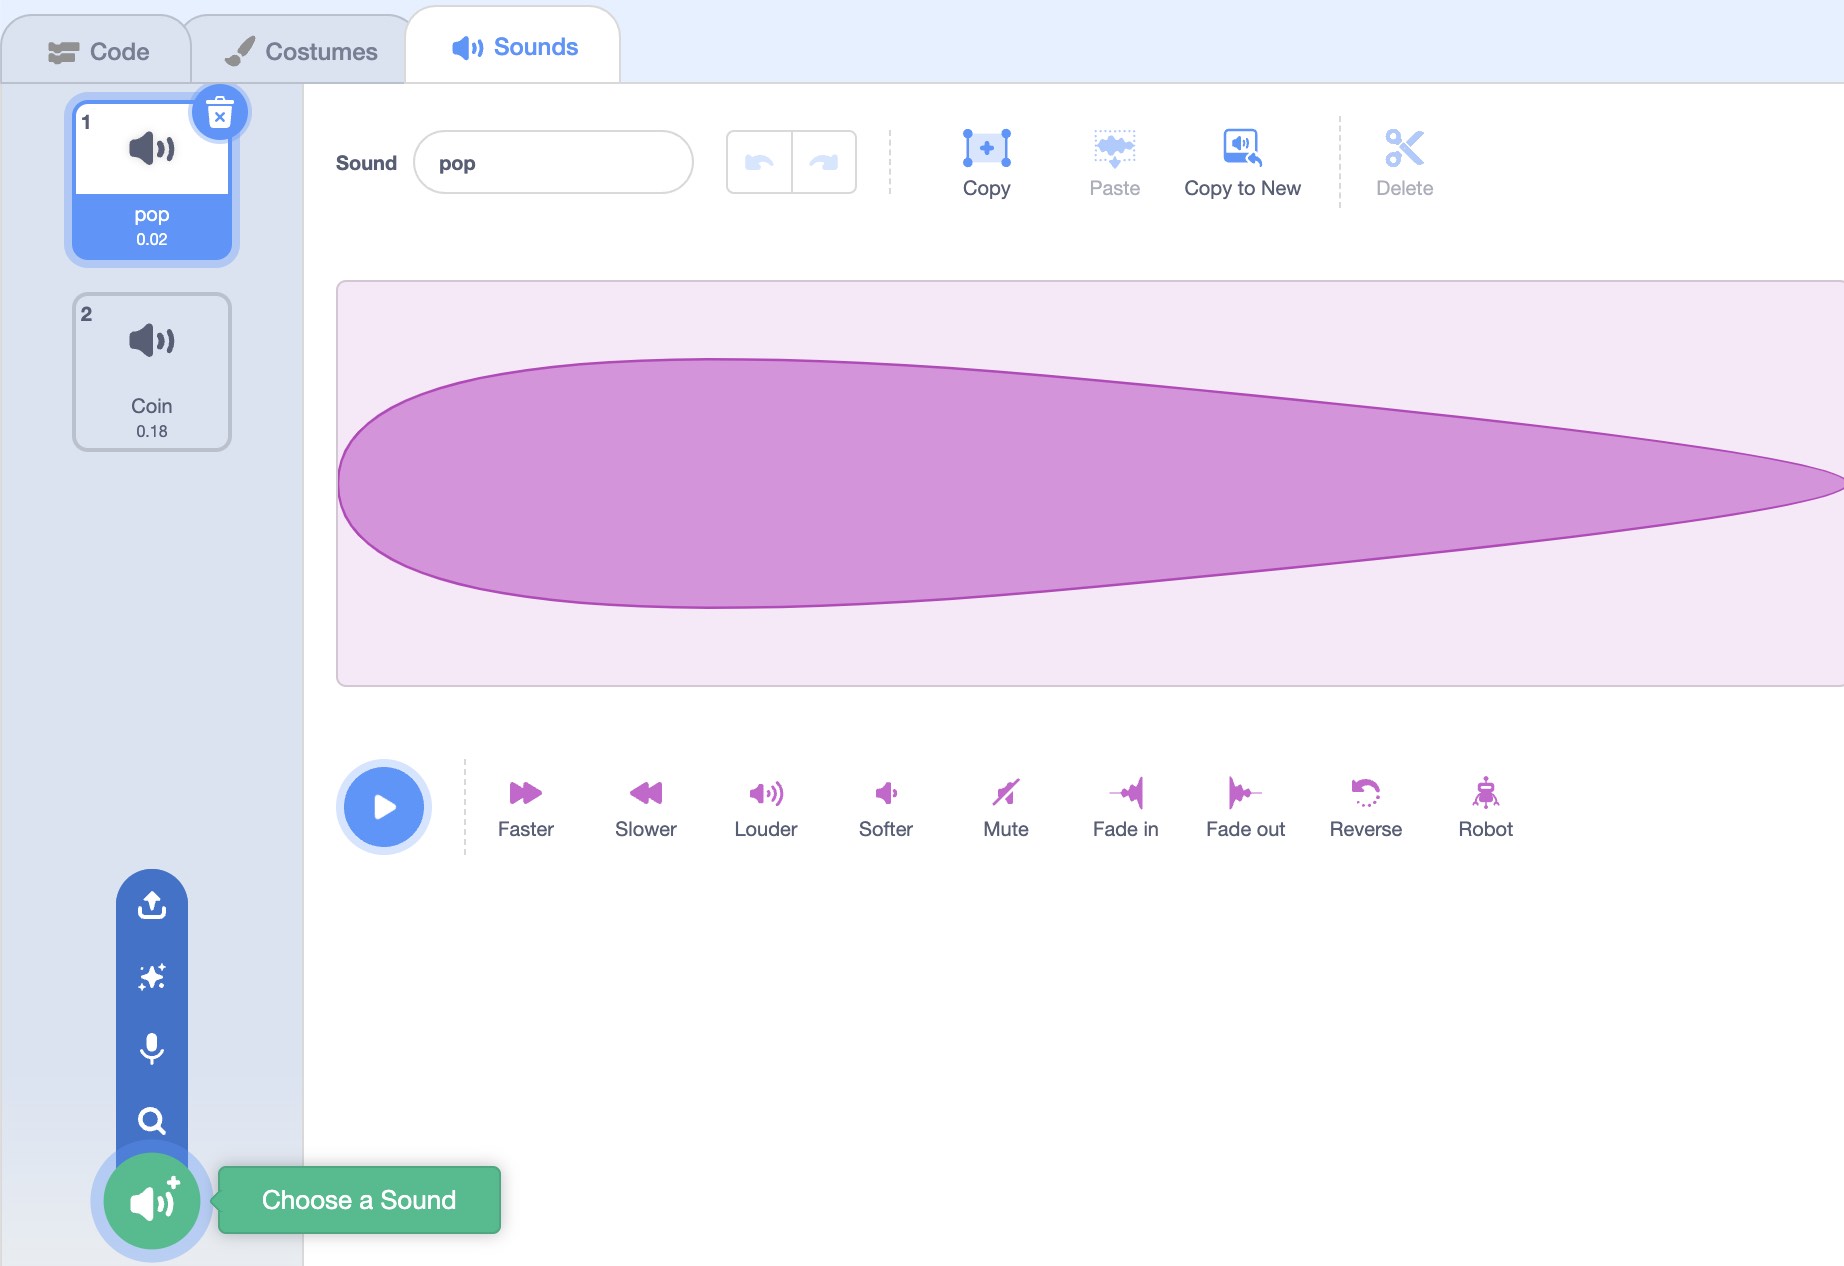This screenshot has height=1266, width=1844.
Task: Switch to the Code tab
Action: (x=98, y=51)
